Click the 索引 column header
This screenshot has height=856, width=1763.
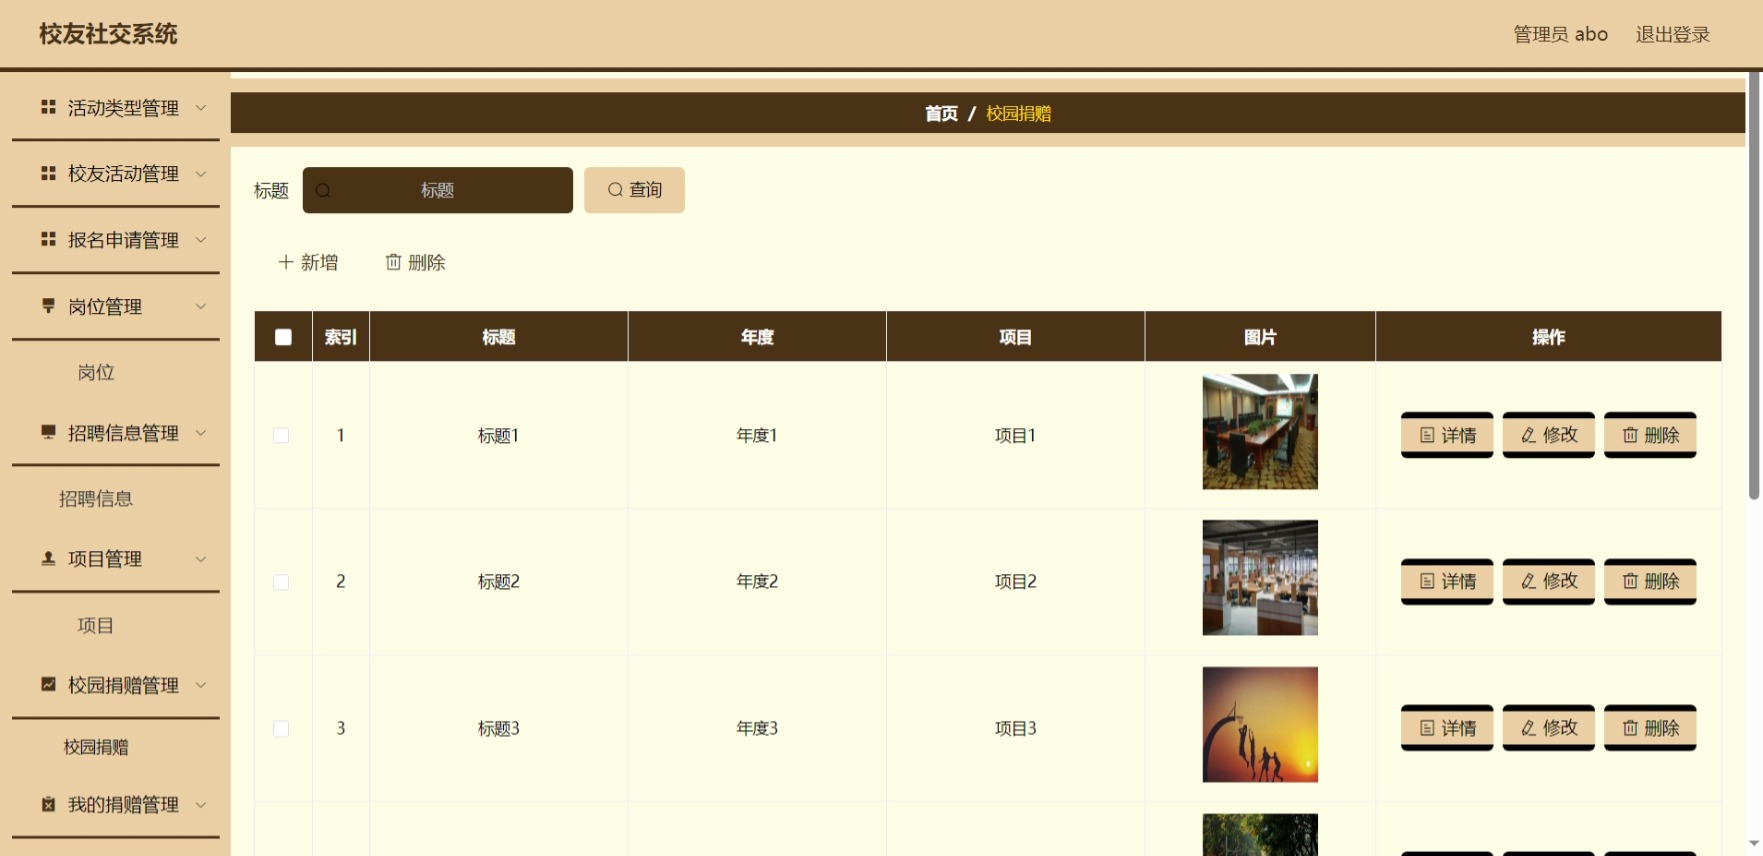point(341,337)
